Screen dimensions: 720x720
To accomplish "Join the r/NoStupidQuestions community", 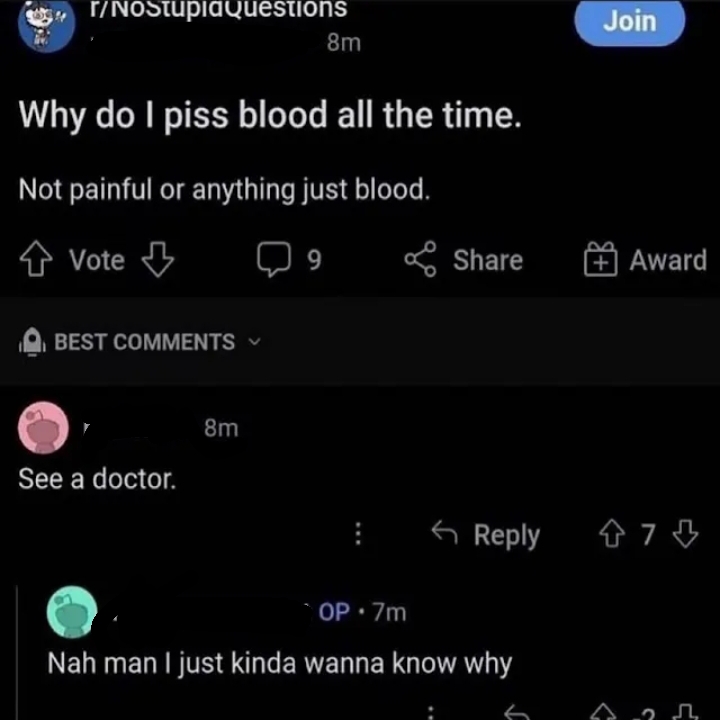I will (x=630, y=22).
